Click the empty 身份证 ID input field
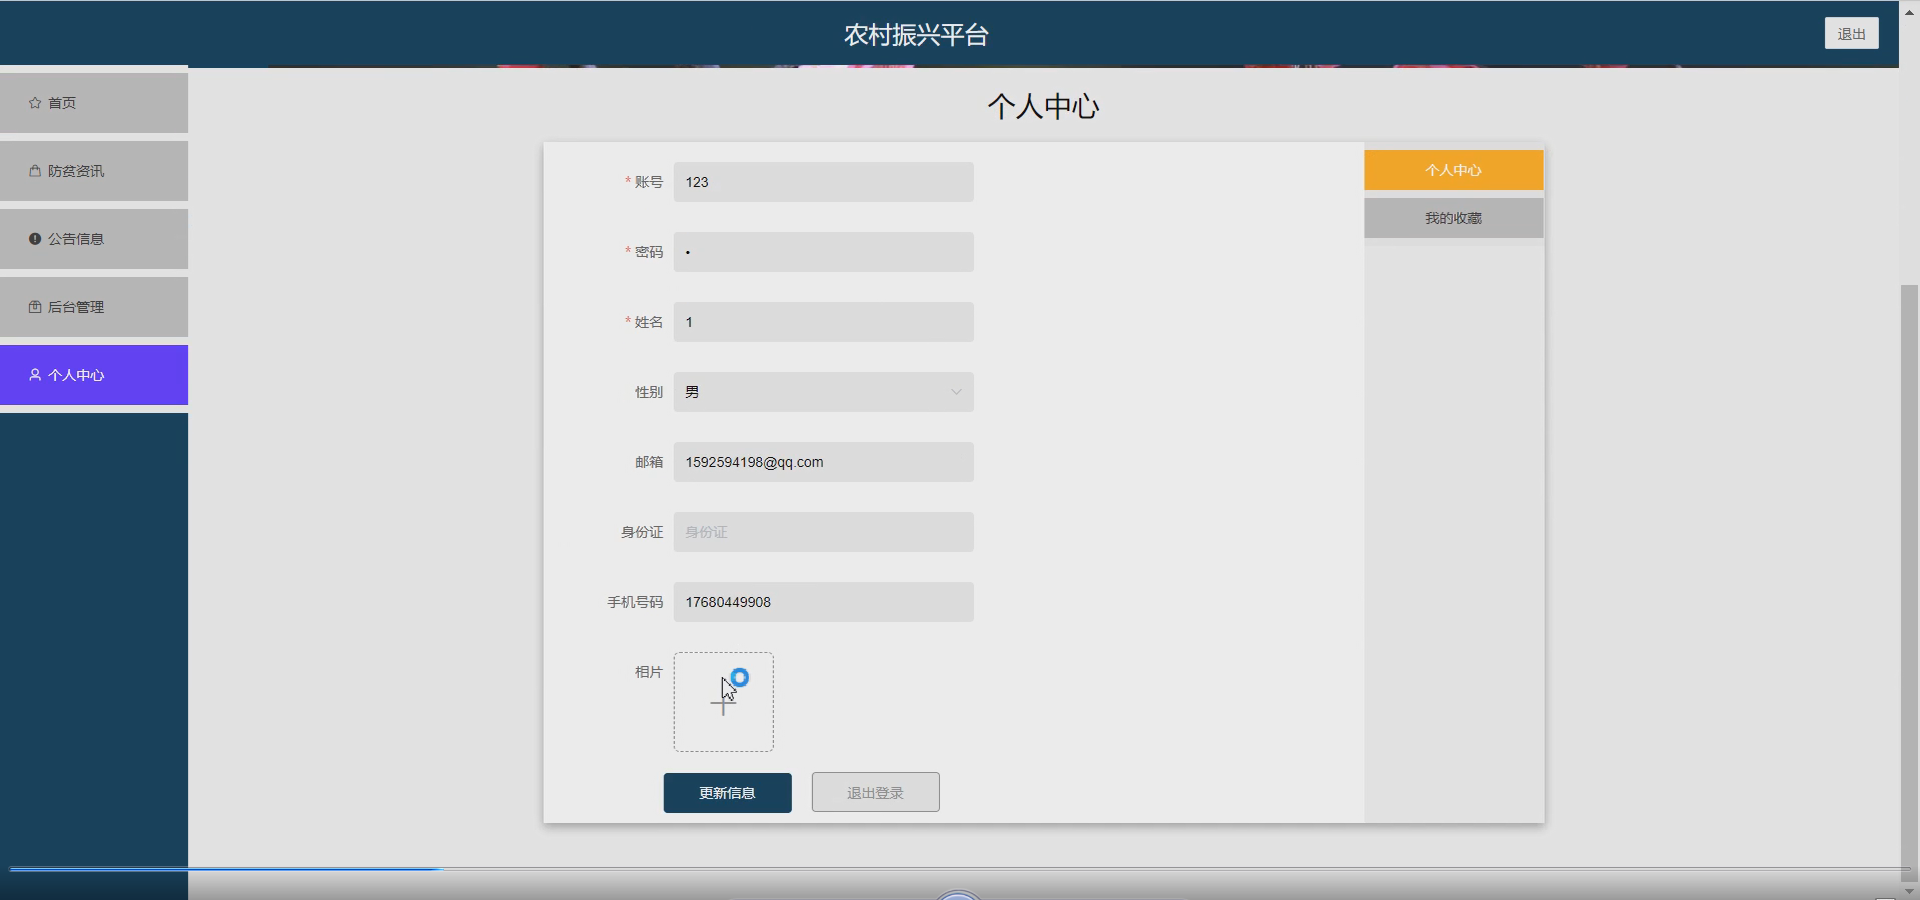This screenshot has height=900, width=1920. point(824,531)
